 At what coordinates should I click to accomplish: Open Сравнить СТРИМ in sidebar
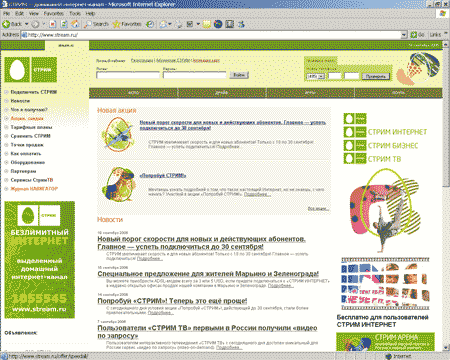coord(30,136)
